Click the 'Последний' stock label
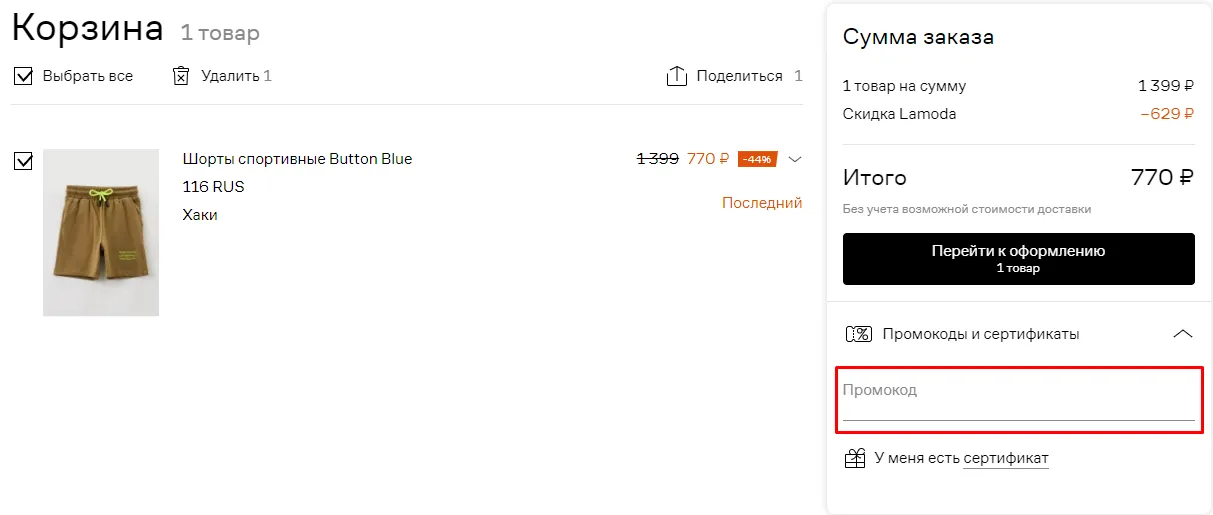This screenshot has width=1213, height=515. click(x=762, y=203)
